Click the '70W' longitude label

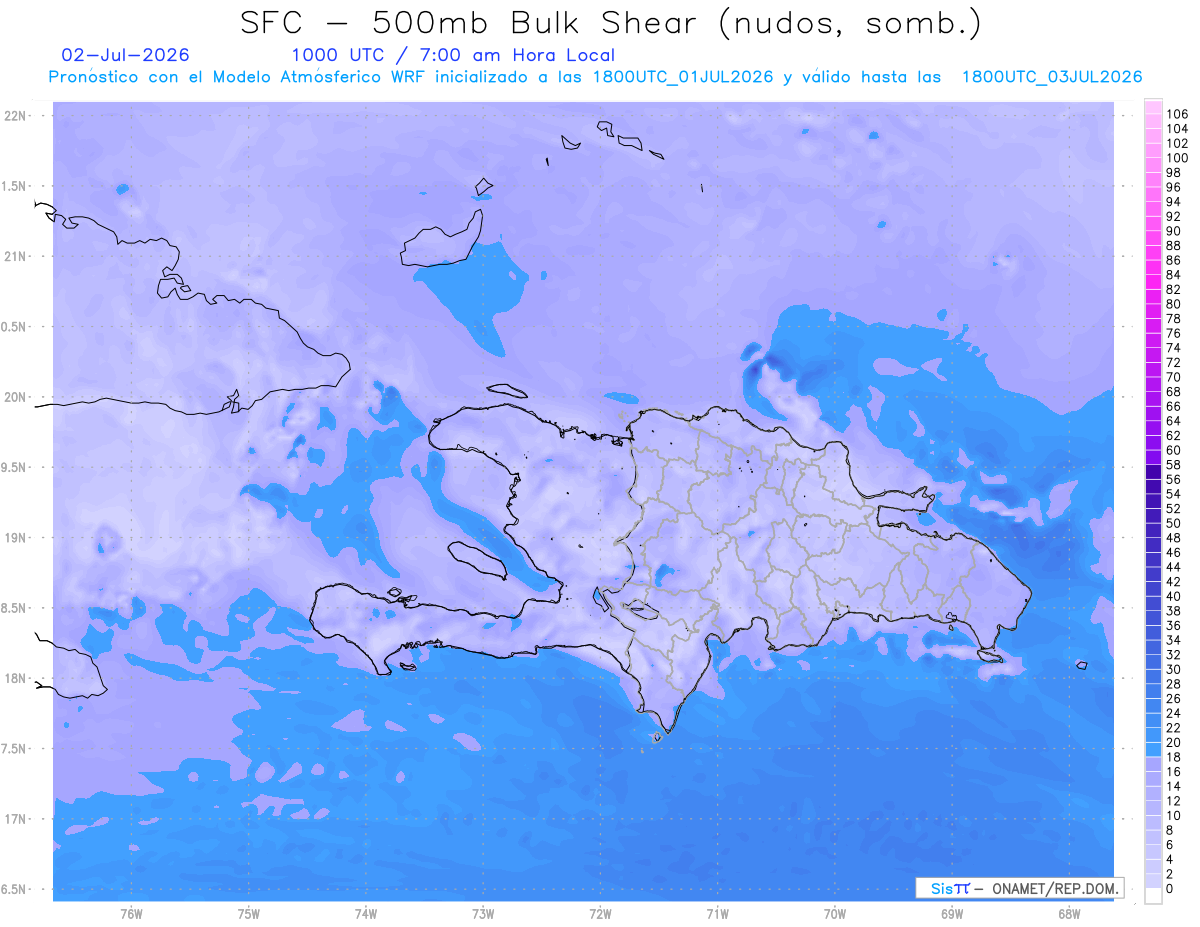pyautogui.click(x=835, y=913)
